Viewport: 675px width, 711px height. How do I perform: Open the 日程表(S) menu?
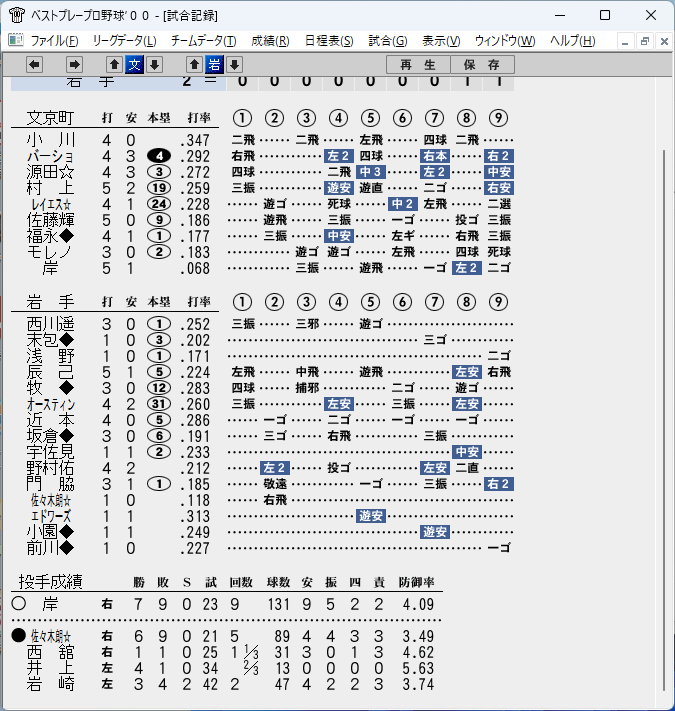[x=329, y=41]
